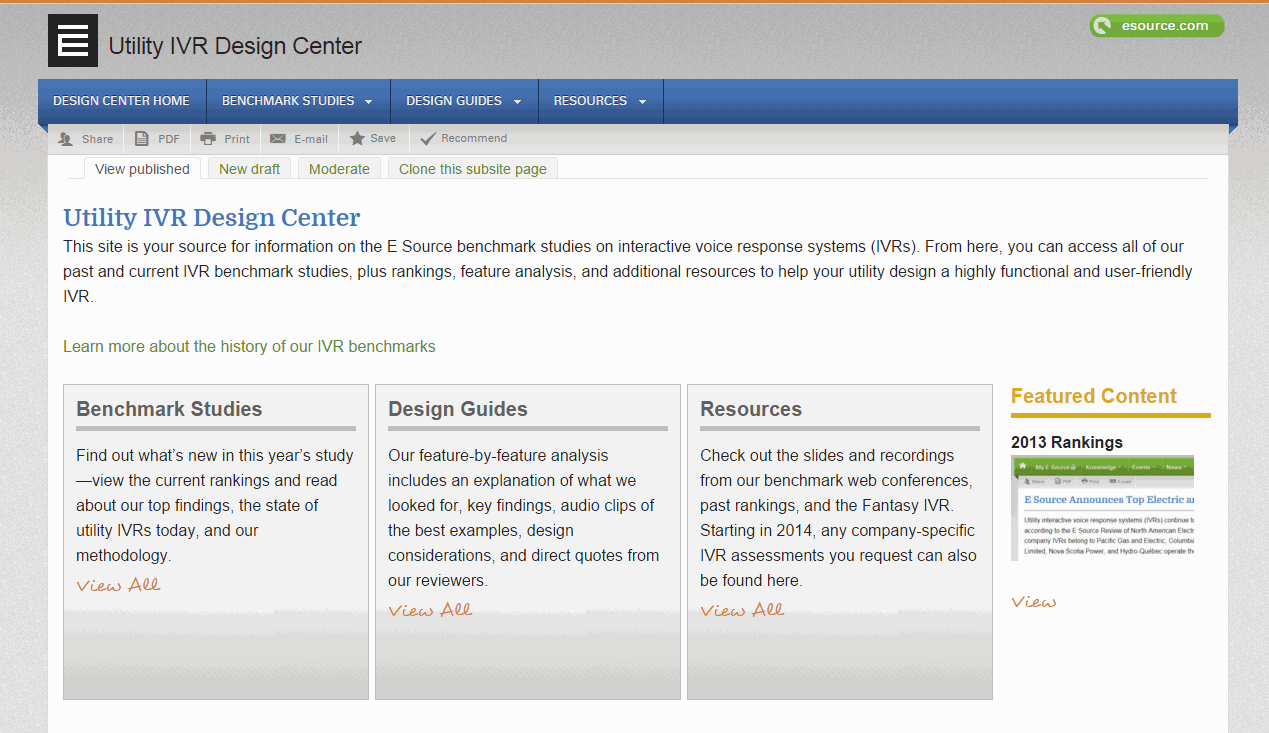The image size is (1269, 733).
Task: Click the Design Guides card heading
Action: click(x=458, y=409)
